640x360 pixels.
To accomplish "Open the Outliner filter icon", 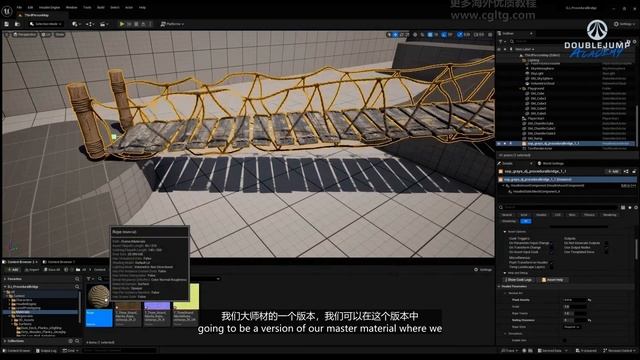I will click(x=501, y=41).
